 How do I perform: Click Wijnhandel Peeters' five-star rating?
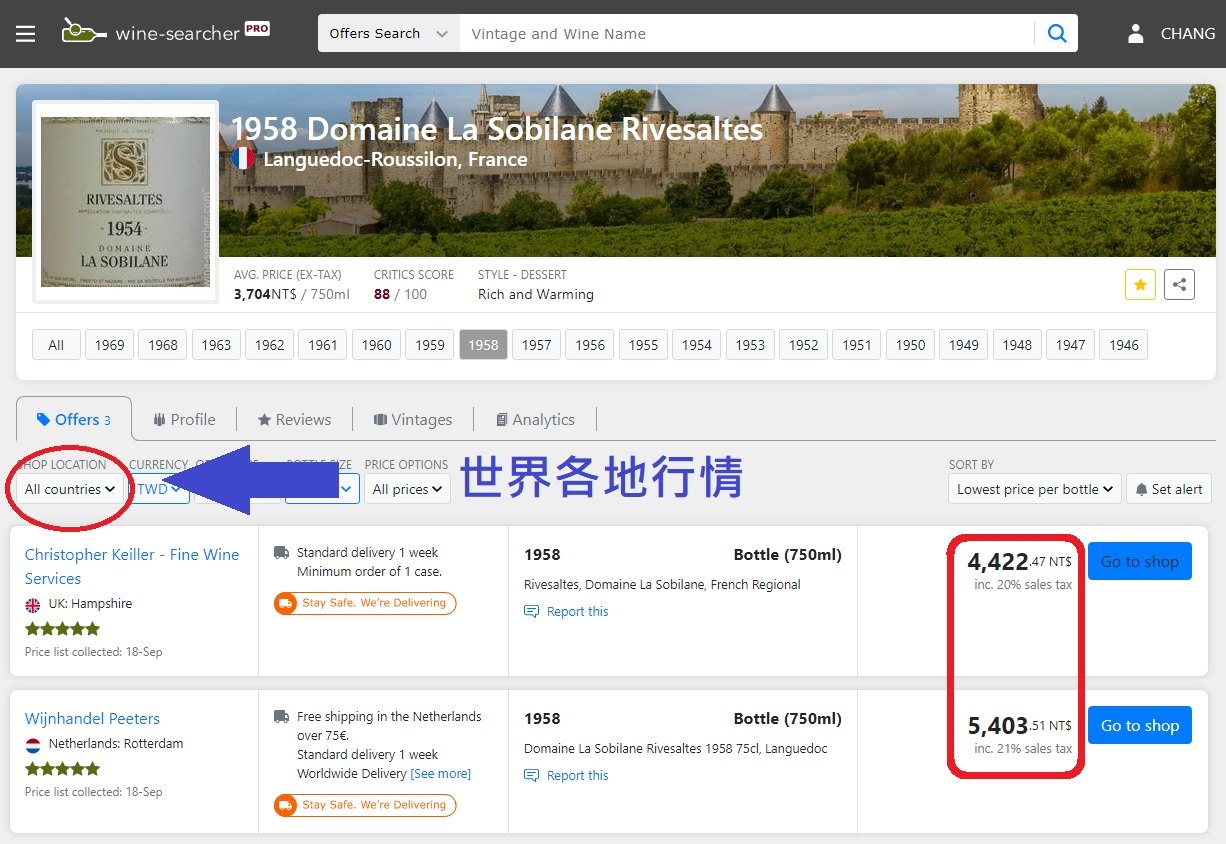tap(62, 769)
